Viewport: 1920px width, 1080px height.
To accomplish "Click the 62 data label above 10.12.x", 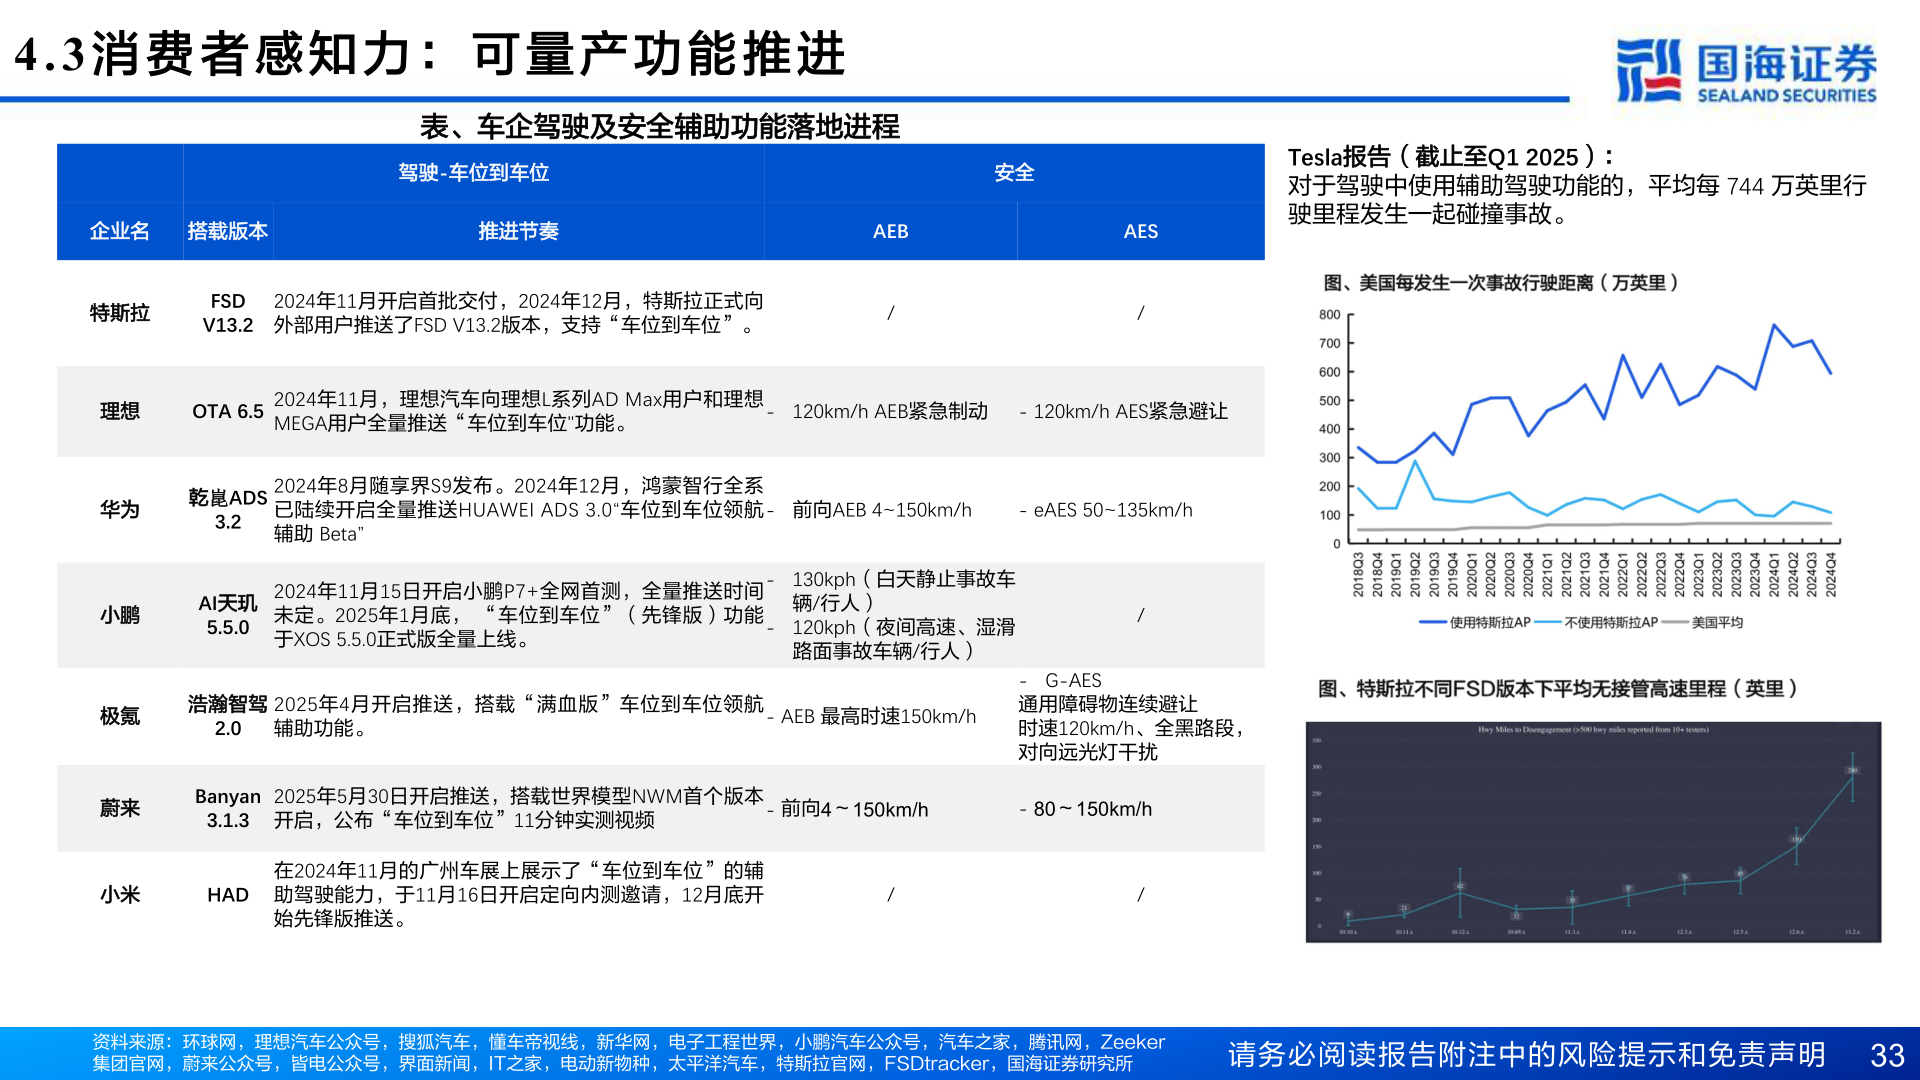I will [x=1460, y=886].
